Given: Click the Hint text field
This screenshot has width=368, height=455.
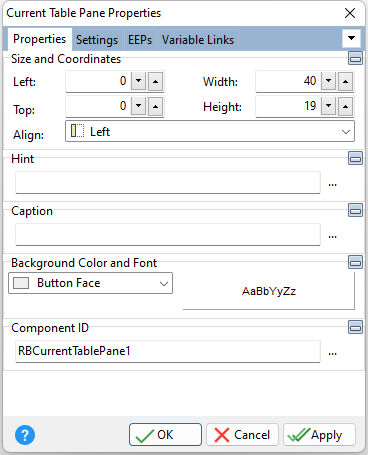Looking at the screenshot, I should (168, 182).
